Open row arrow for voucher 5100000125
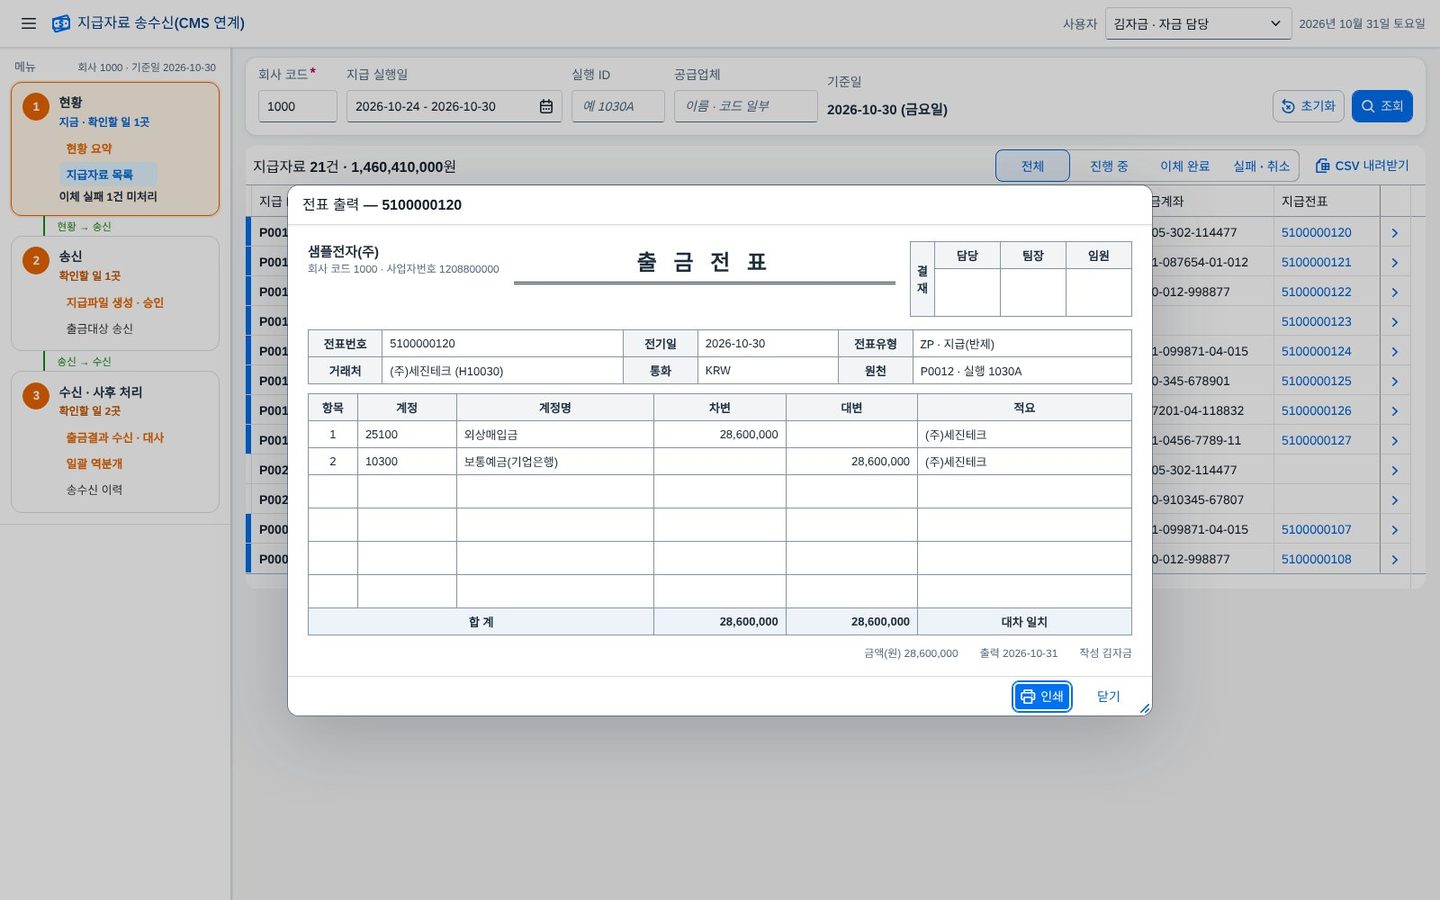1440x900 pixels. [x=1395, y=381]
